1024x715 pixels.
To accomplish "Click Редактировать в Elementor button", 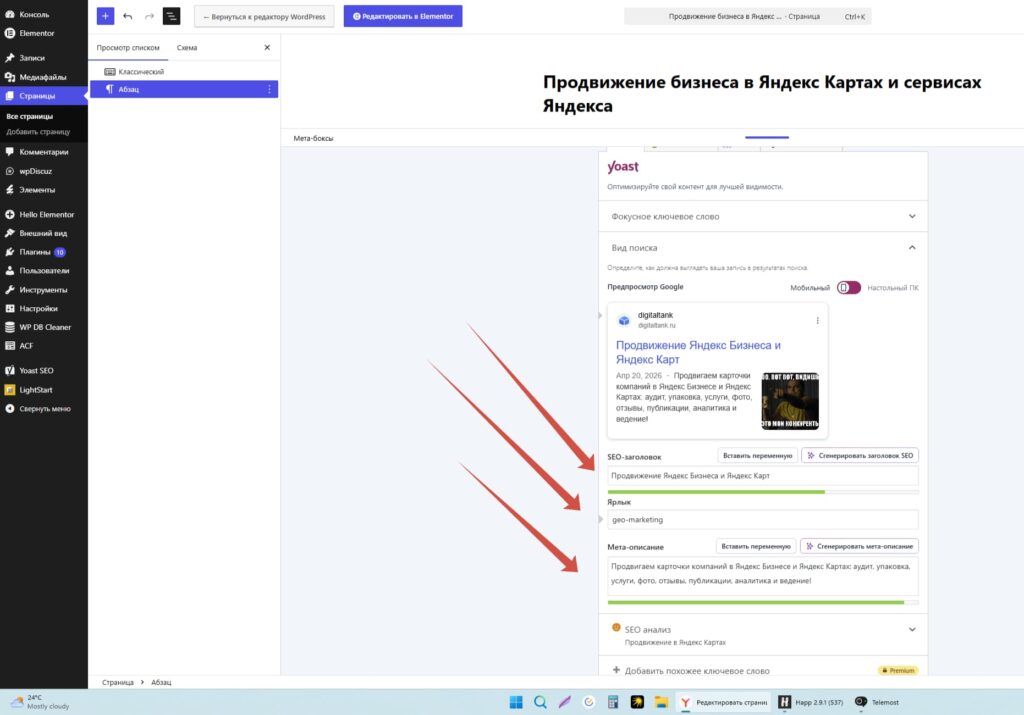I will [403, 16].
